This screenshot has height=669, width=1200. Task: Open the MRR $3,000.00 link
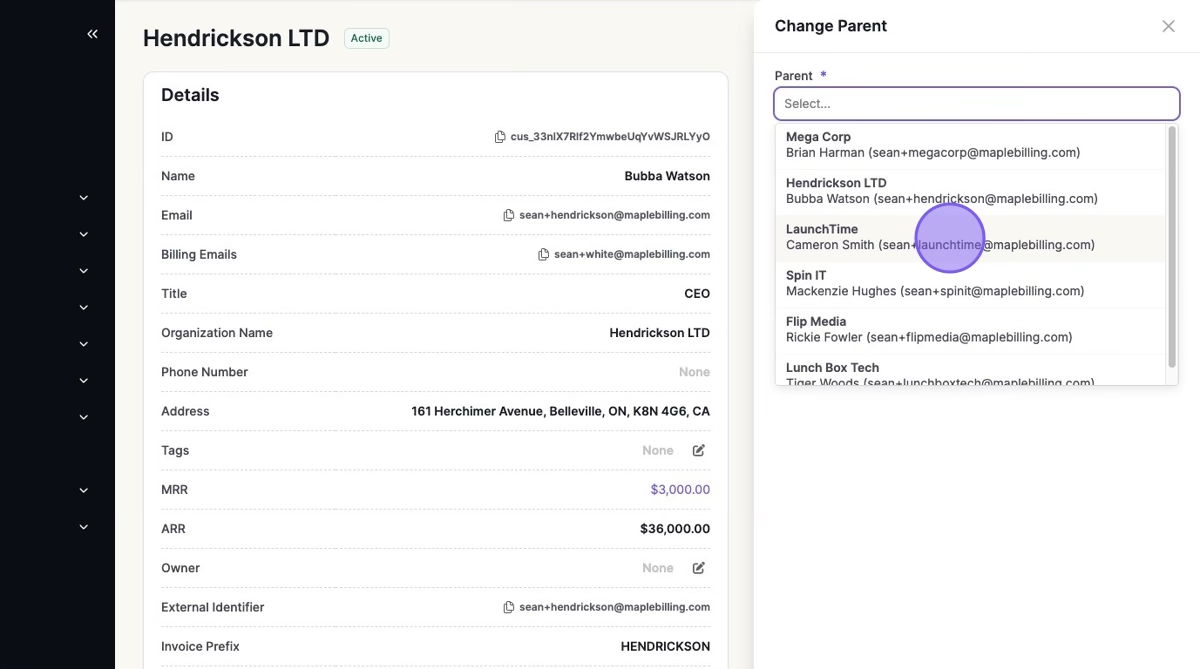point(680,490)
